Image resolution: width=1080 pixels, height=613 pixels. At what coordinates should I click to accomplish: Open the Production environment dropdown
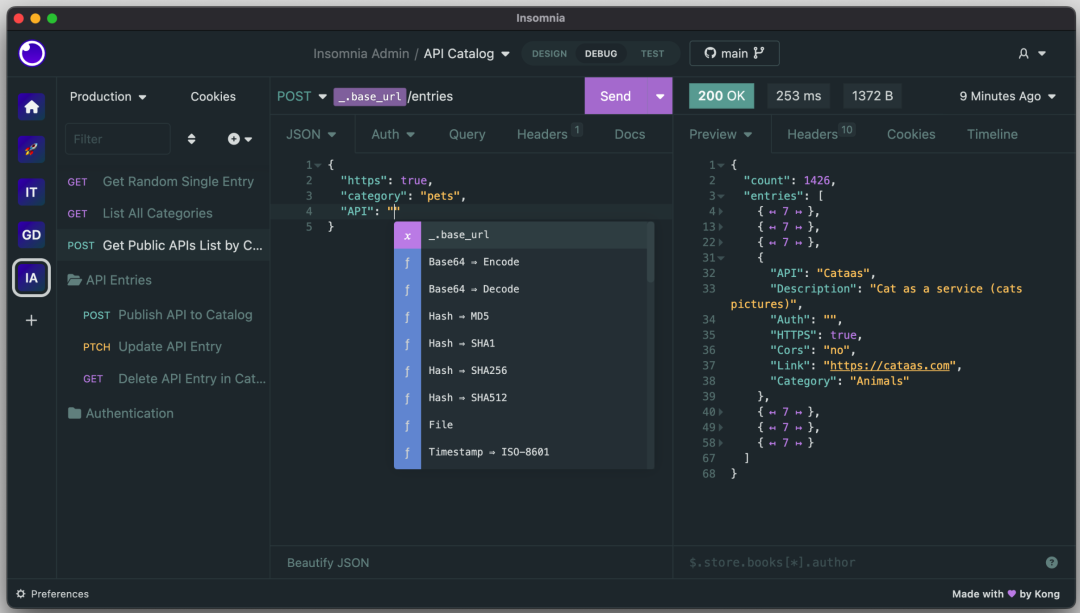[108, 97]
